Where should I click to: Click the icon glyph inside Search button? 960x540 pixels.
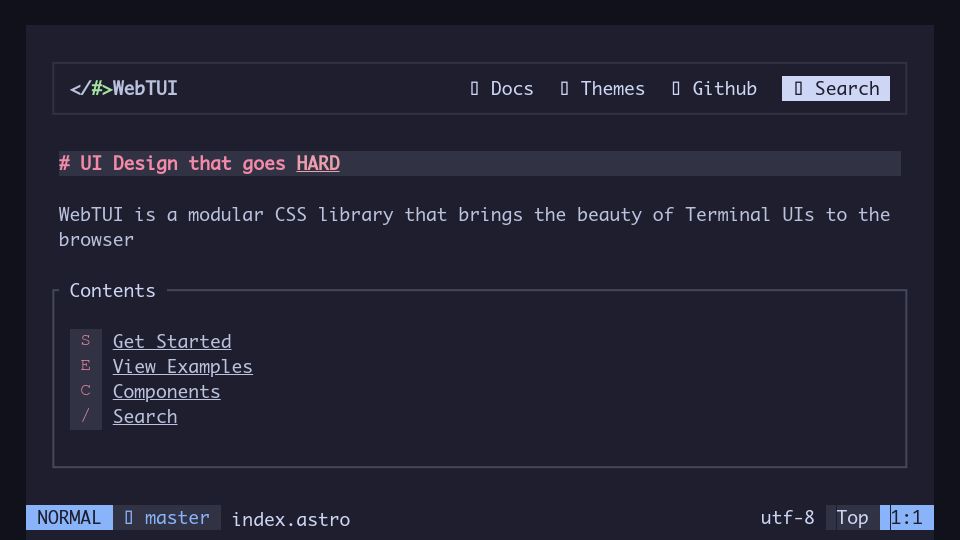pos(798,89)
